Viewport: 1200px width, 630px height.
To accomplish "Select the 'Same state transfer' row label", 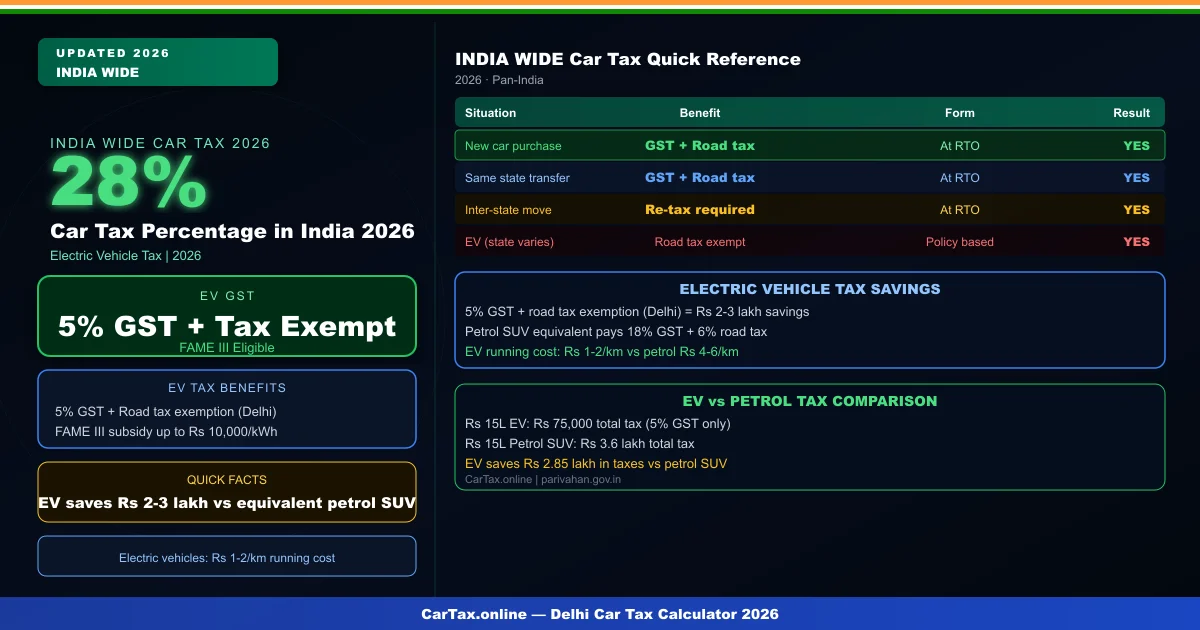I will point(517,178).
